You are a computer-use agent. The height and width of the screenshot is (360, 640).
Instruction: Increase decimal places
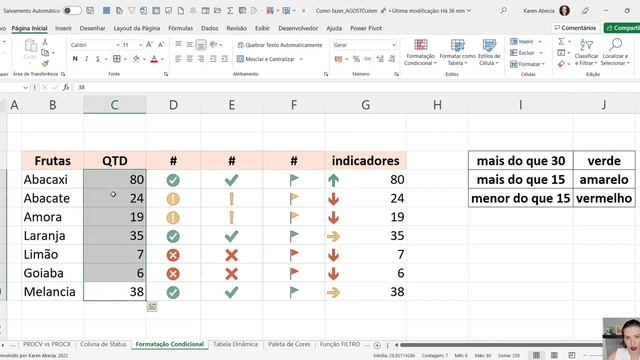pos(380,59)
